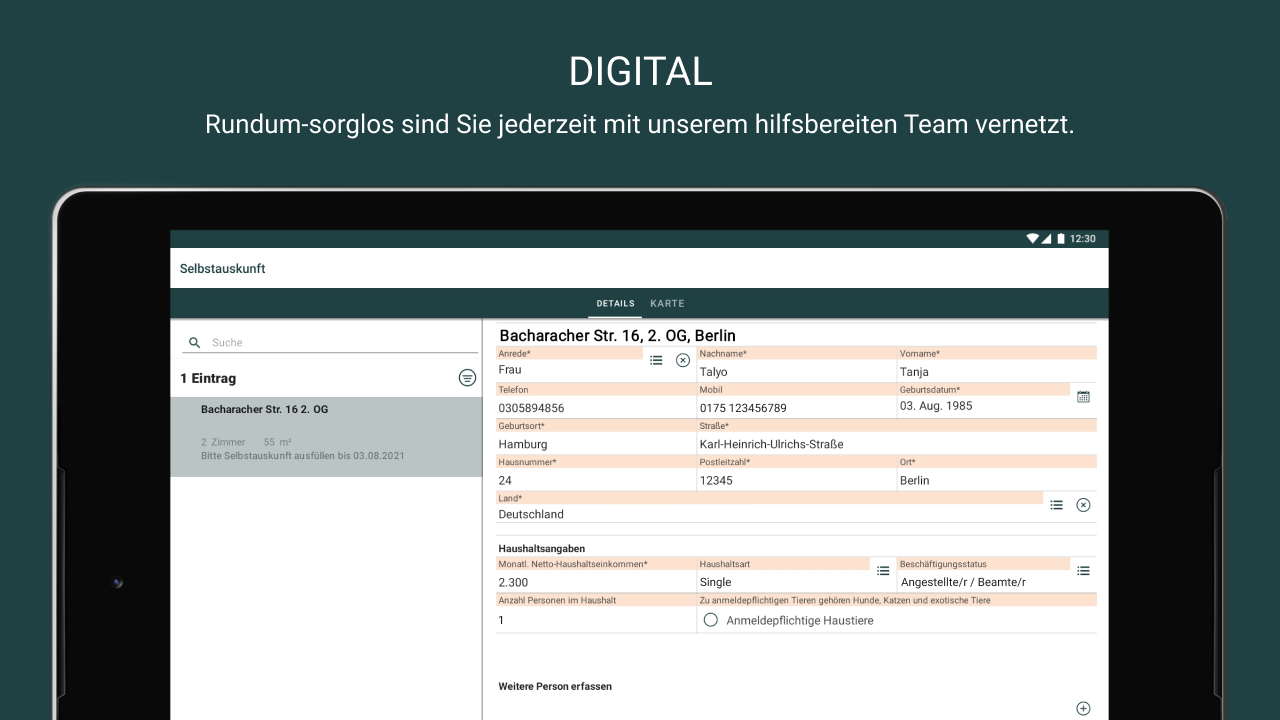1280x720 pixels.
Task: Edit the Geburtsort field containing Hamburg
Action: click(x=596, y=437)
